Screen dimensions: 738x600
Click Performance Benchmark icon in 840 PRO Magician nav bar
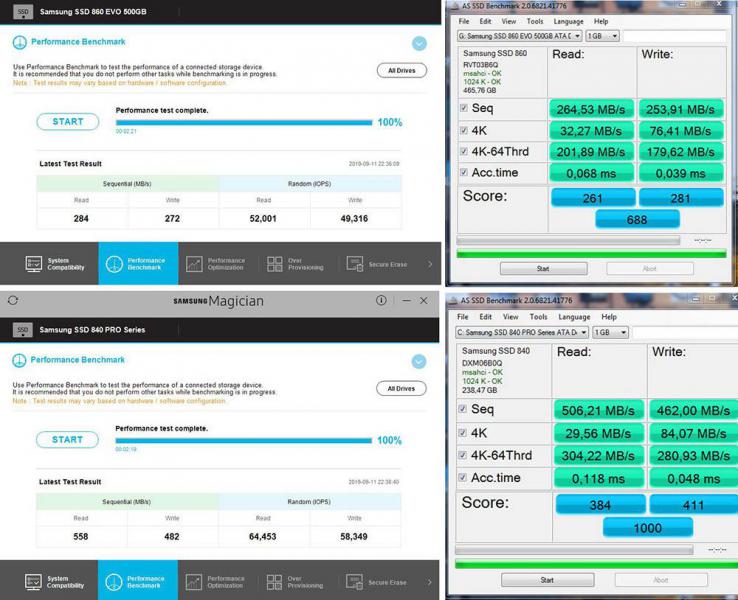(x=114, y=581)
